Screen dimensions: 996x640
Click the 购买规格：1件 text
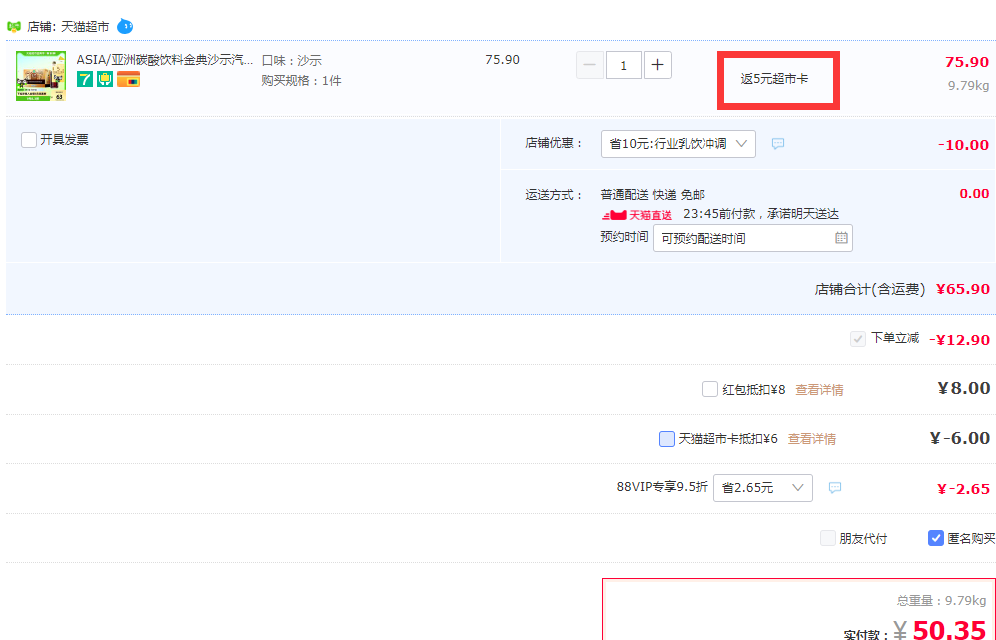301,81
